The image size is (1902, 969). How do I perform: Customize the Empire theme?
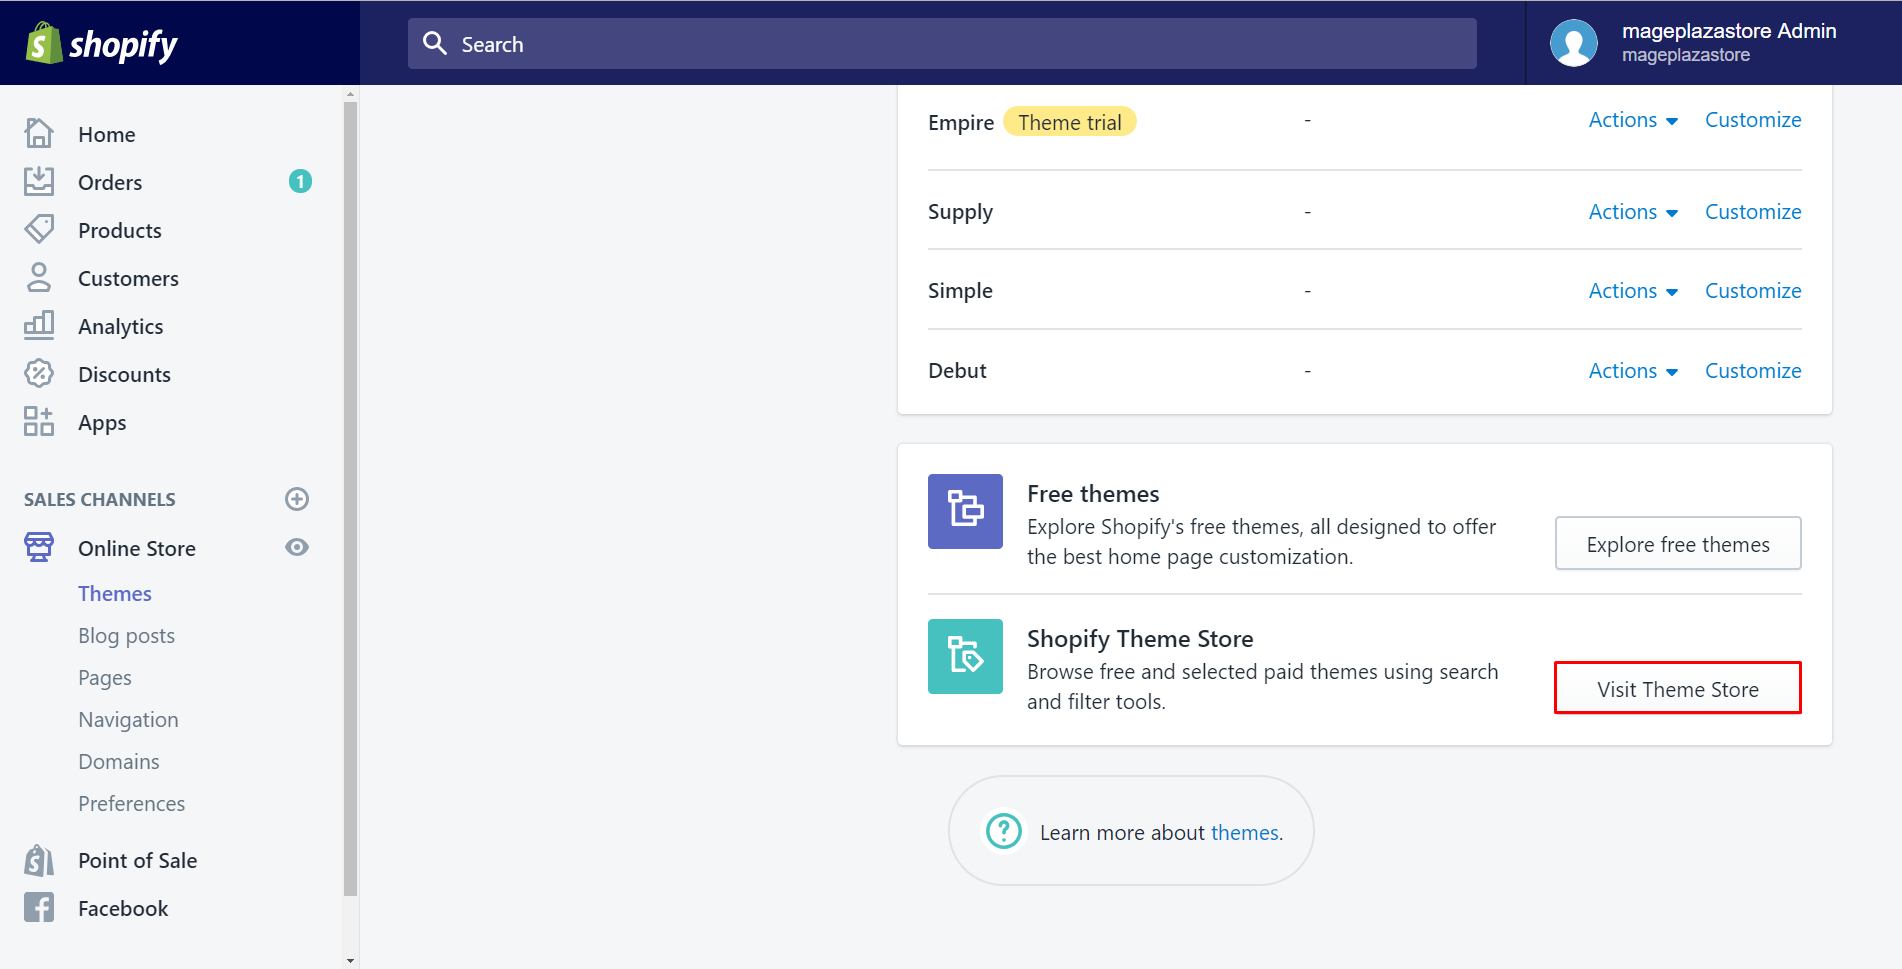tap(1753, 120)
